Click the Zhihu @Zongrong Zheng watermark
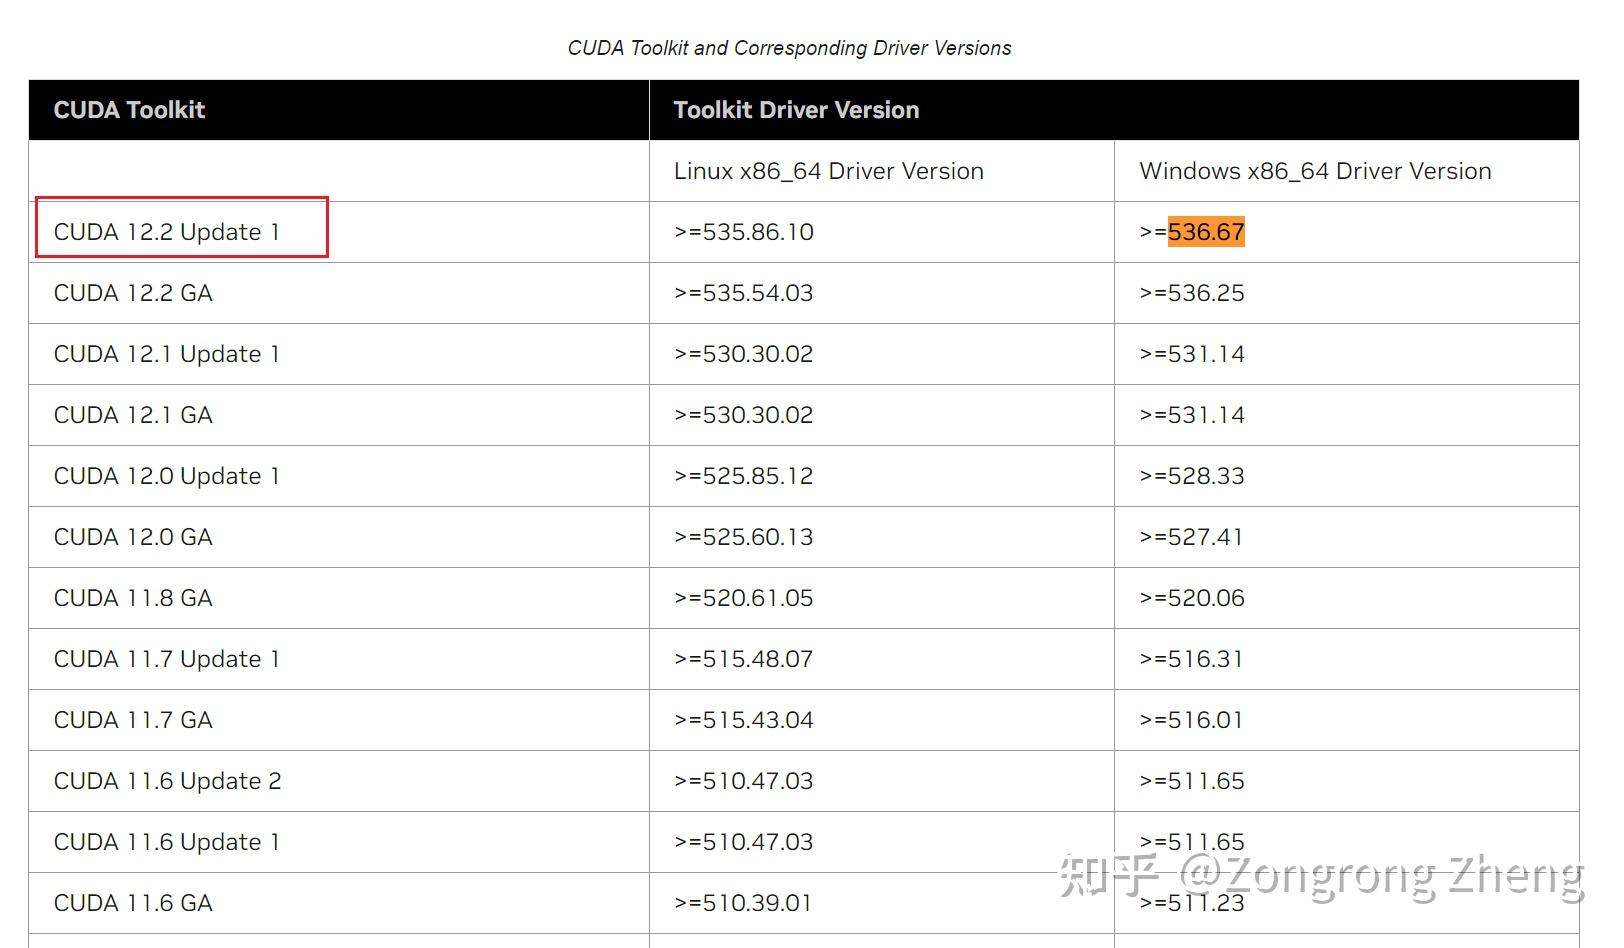This screenshot has width=1624, height=948. point(1320,876)
